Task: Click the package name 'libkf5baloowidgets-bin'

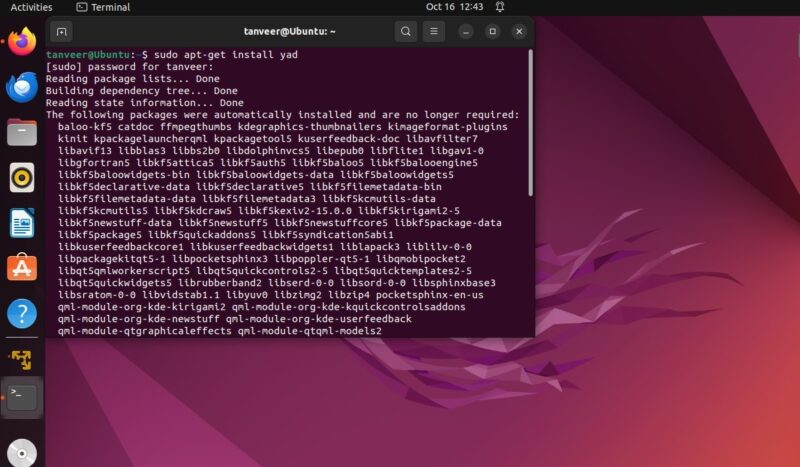Action: click(123, 175)
